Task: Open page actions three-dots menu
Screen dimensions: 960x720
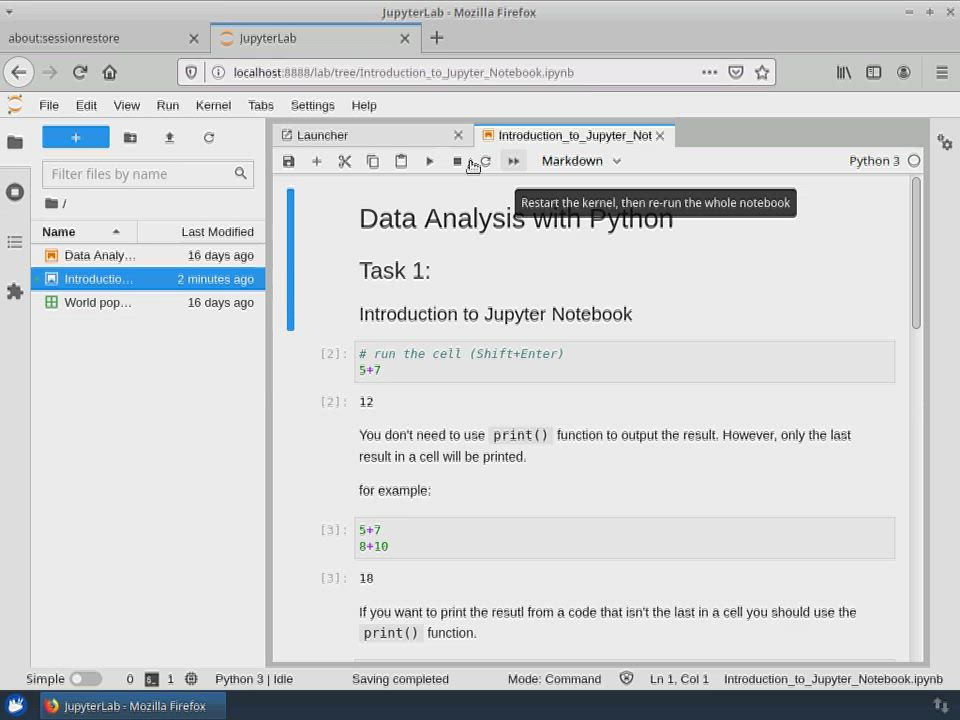Action: (x=710, y=72)
